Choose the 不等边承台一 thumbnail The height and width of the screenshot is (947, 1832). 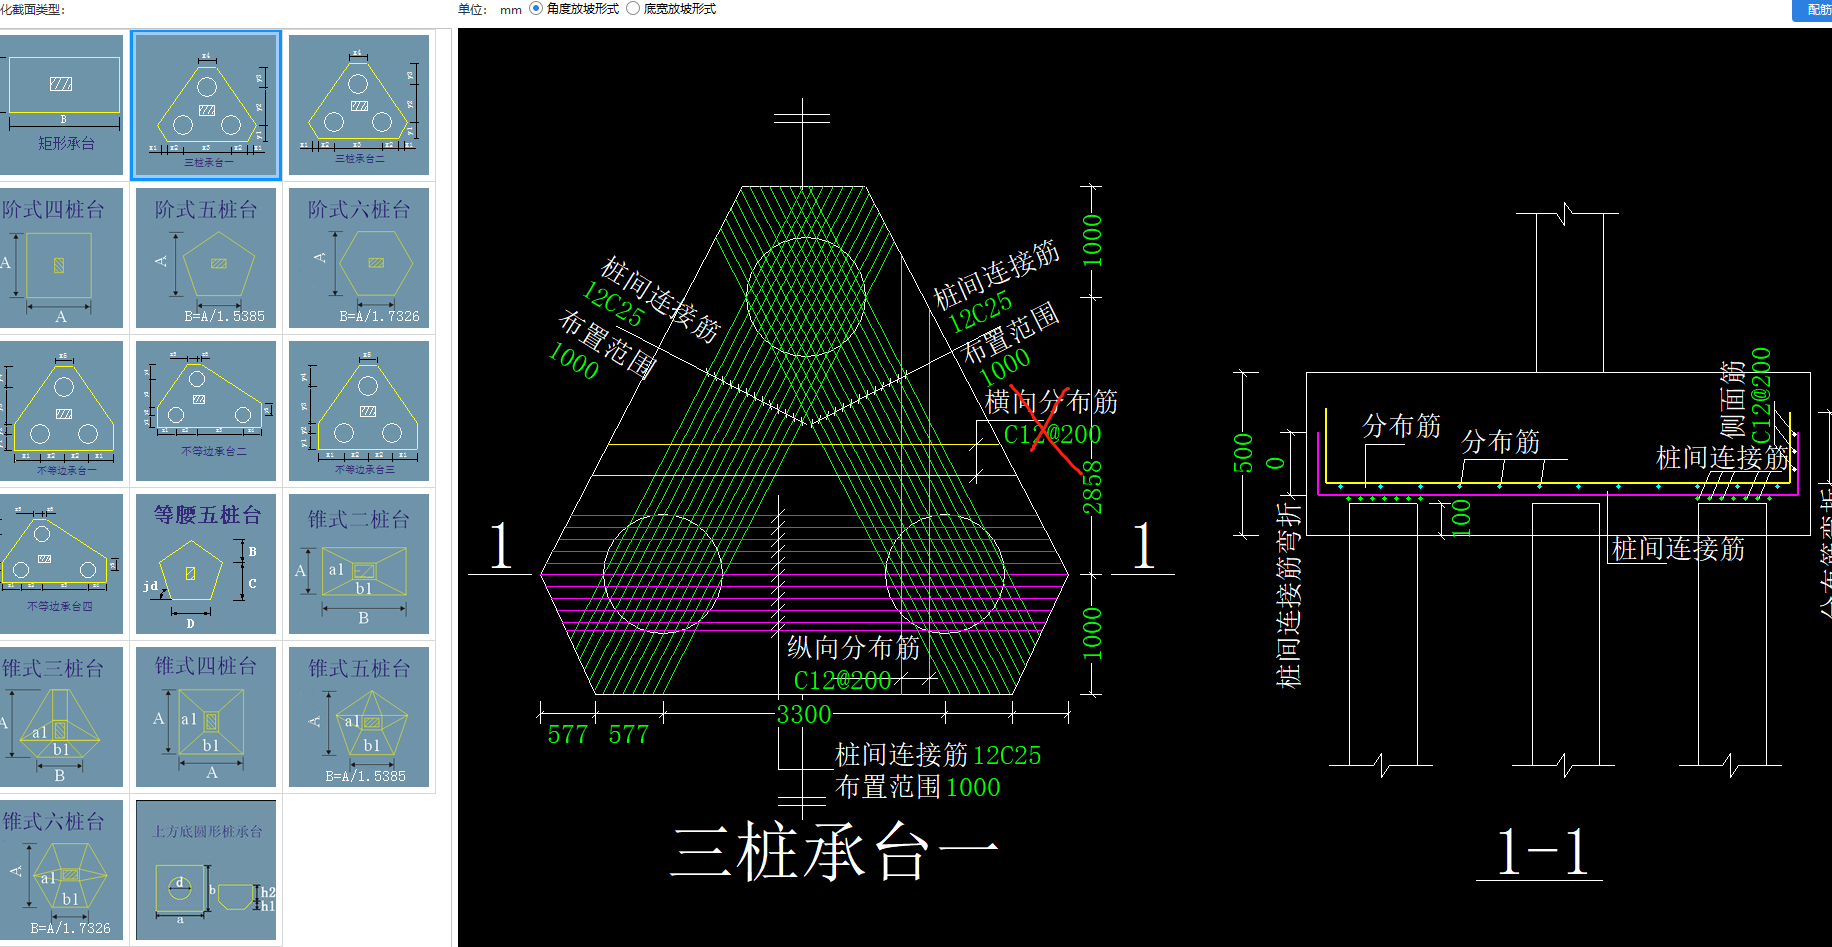pos(61,411)
